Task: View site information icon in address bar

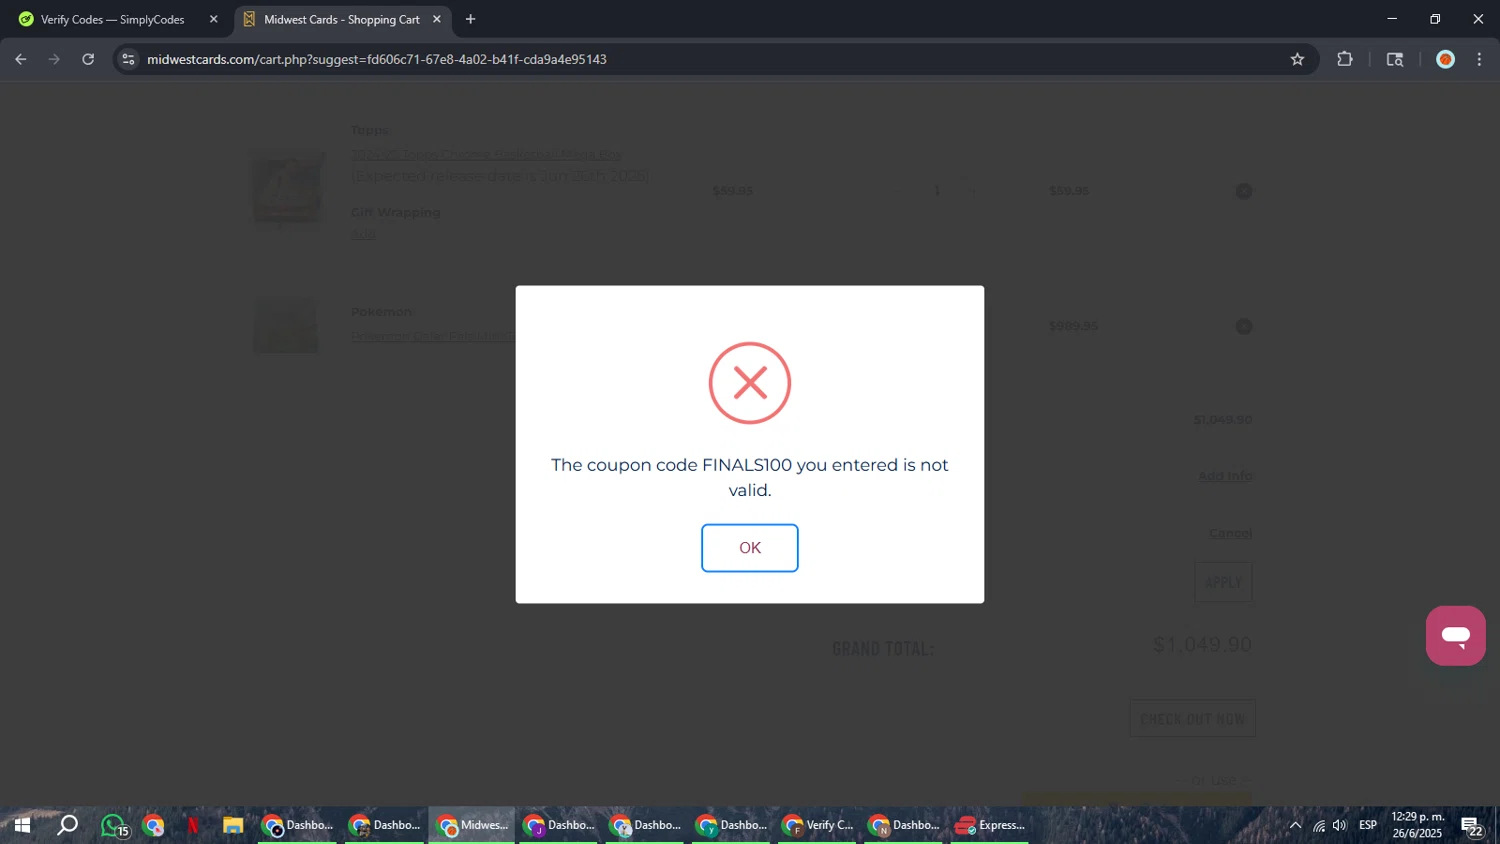Action: point(128,59)
